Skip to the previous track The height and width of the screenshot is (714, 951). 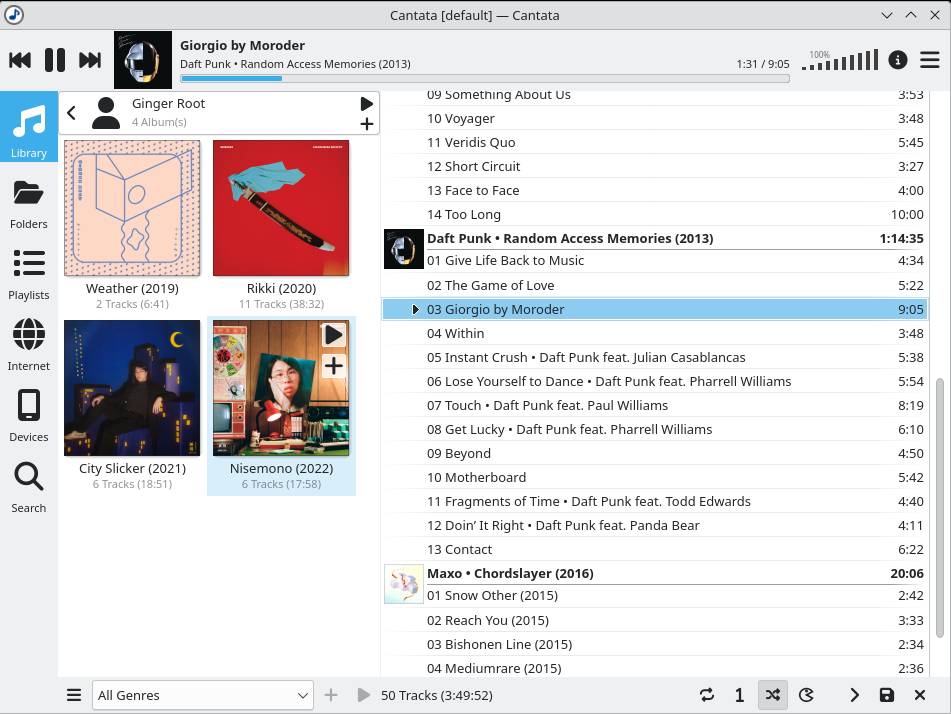20,60
